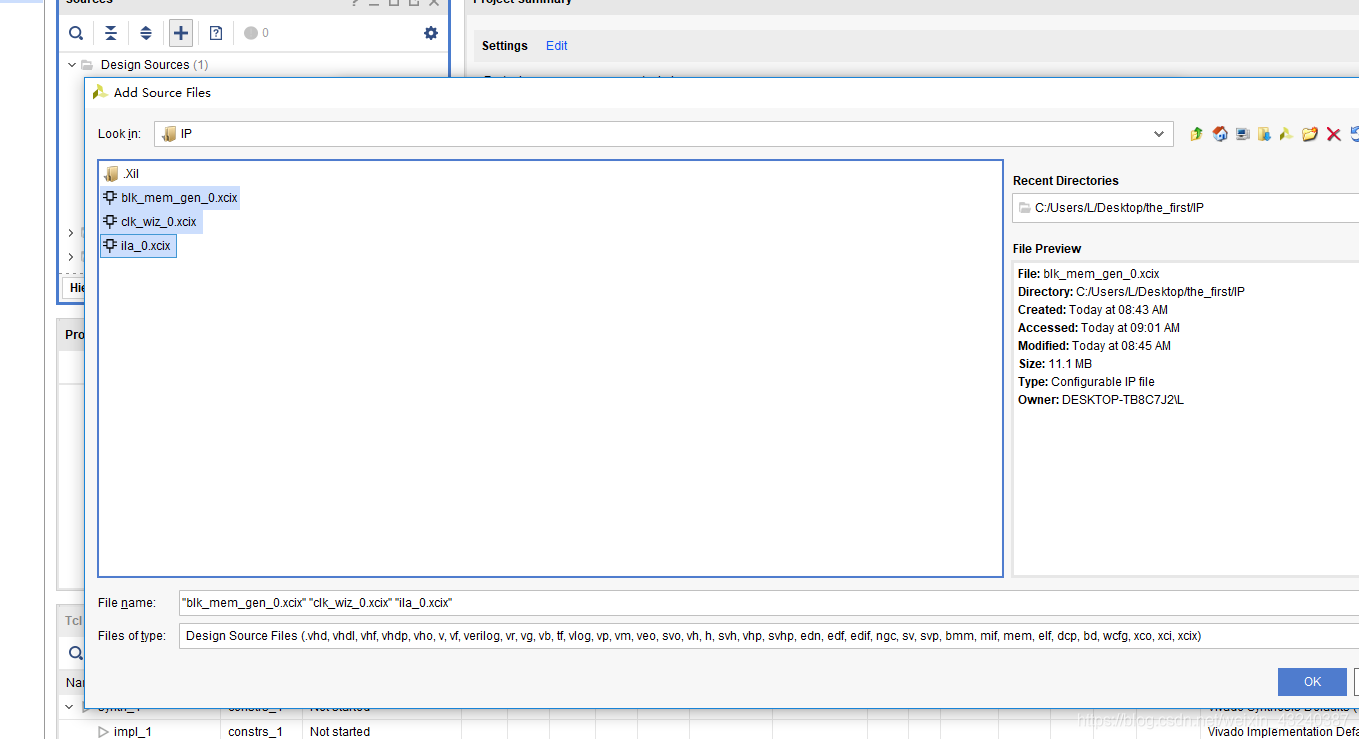Open Files of type dropdown
Screen dimensions: 1359x739
tap(768, 636)
